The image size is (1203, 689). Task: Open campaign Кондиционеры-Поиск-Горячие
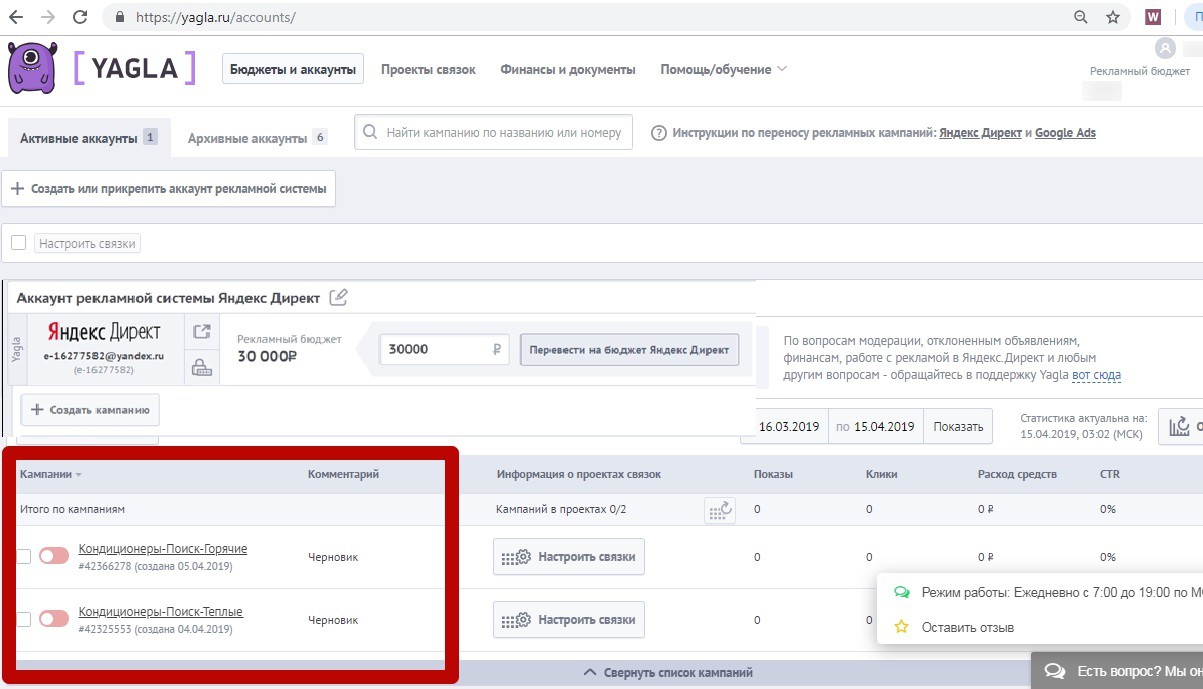163,548
